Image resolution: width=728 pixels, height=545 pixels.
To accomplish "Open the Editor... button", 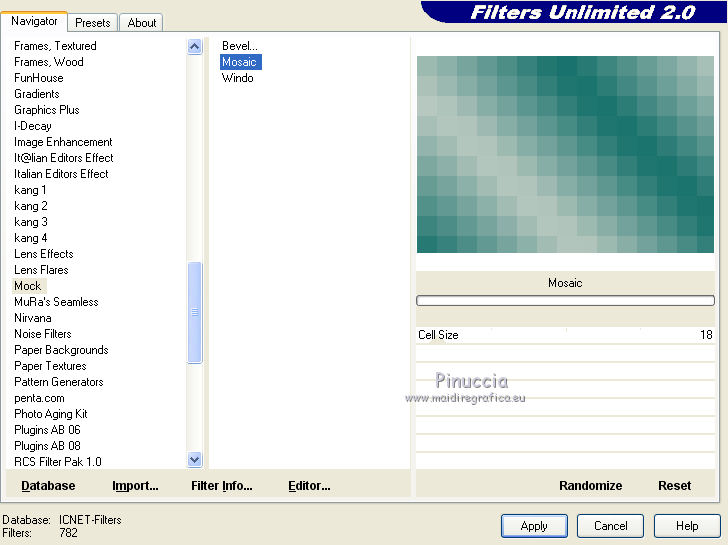I will point(309,486).
